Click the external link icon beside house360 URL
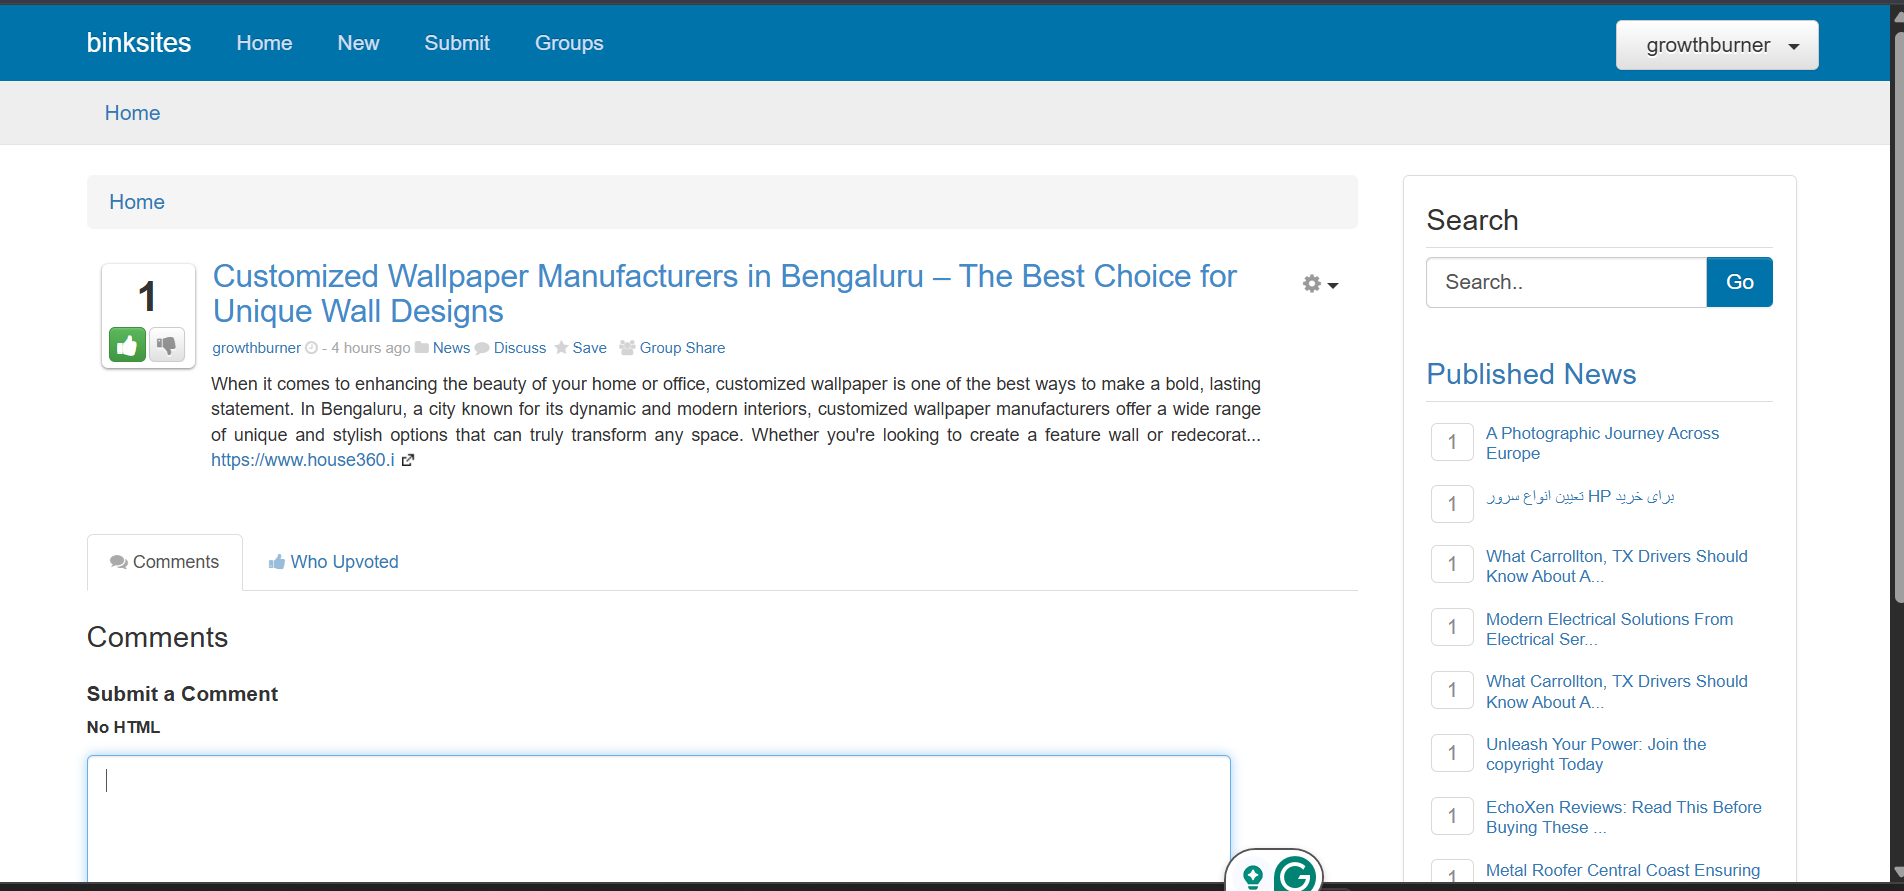This screenshot has height=891, width=1904. tap(408, 460)
